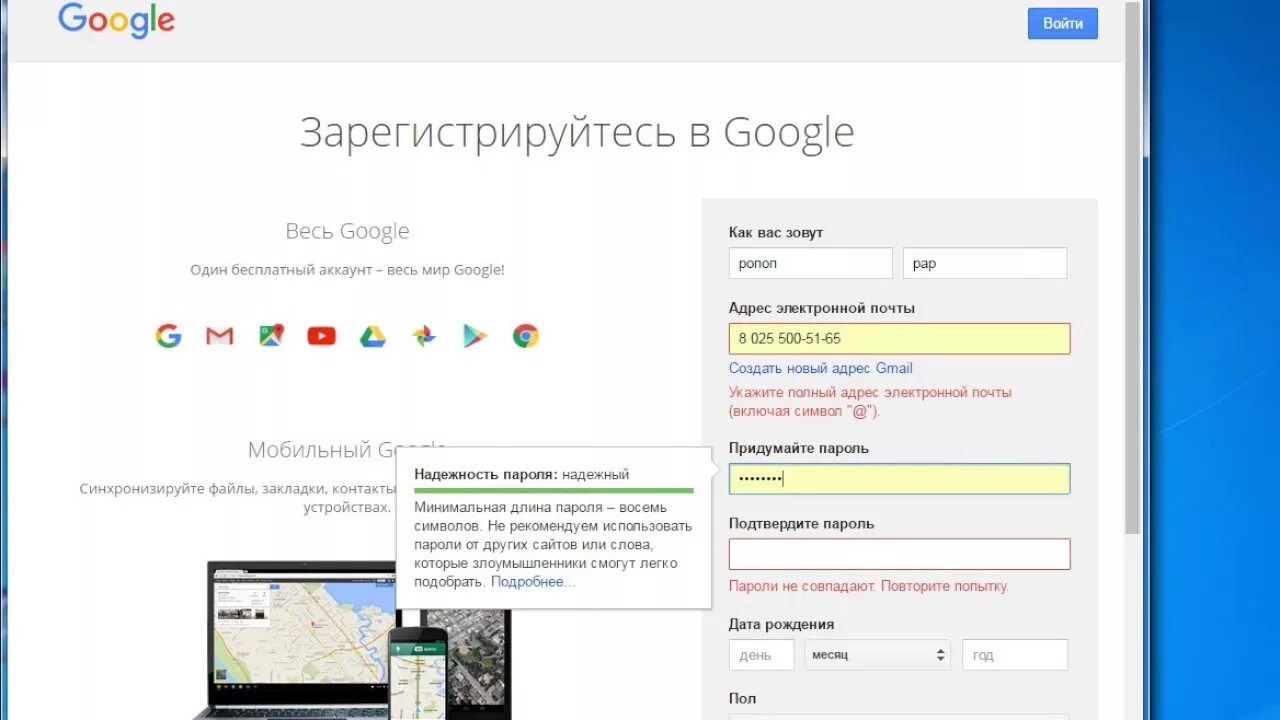
Task: Click the last name field containing рар
Action: (x=985, y=263)
